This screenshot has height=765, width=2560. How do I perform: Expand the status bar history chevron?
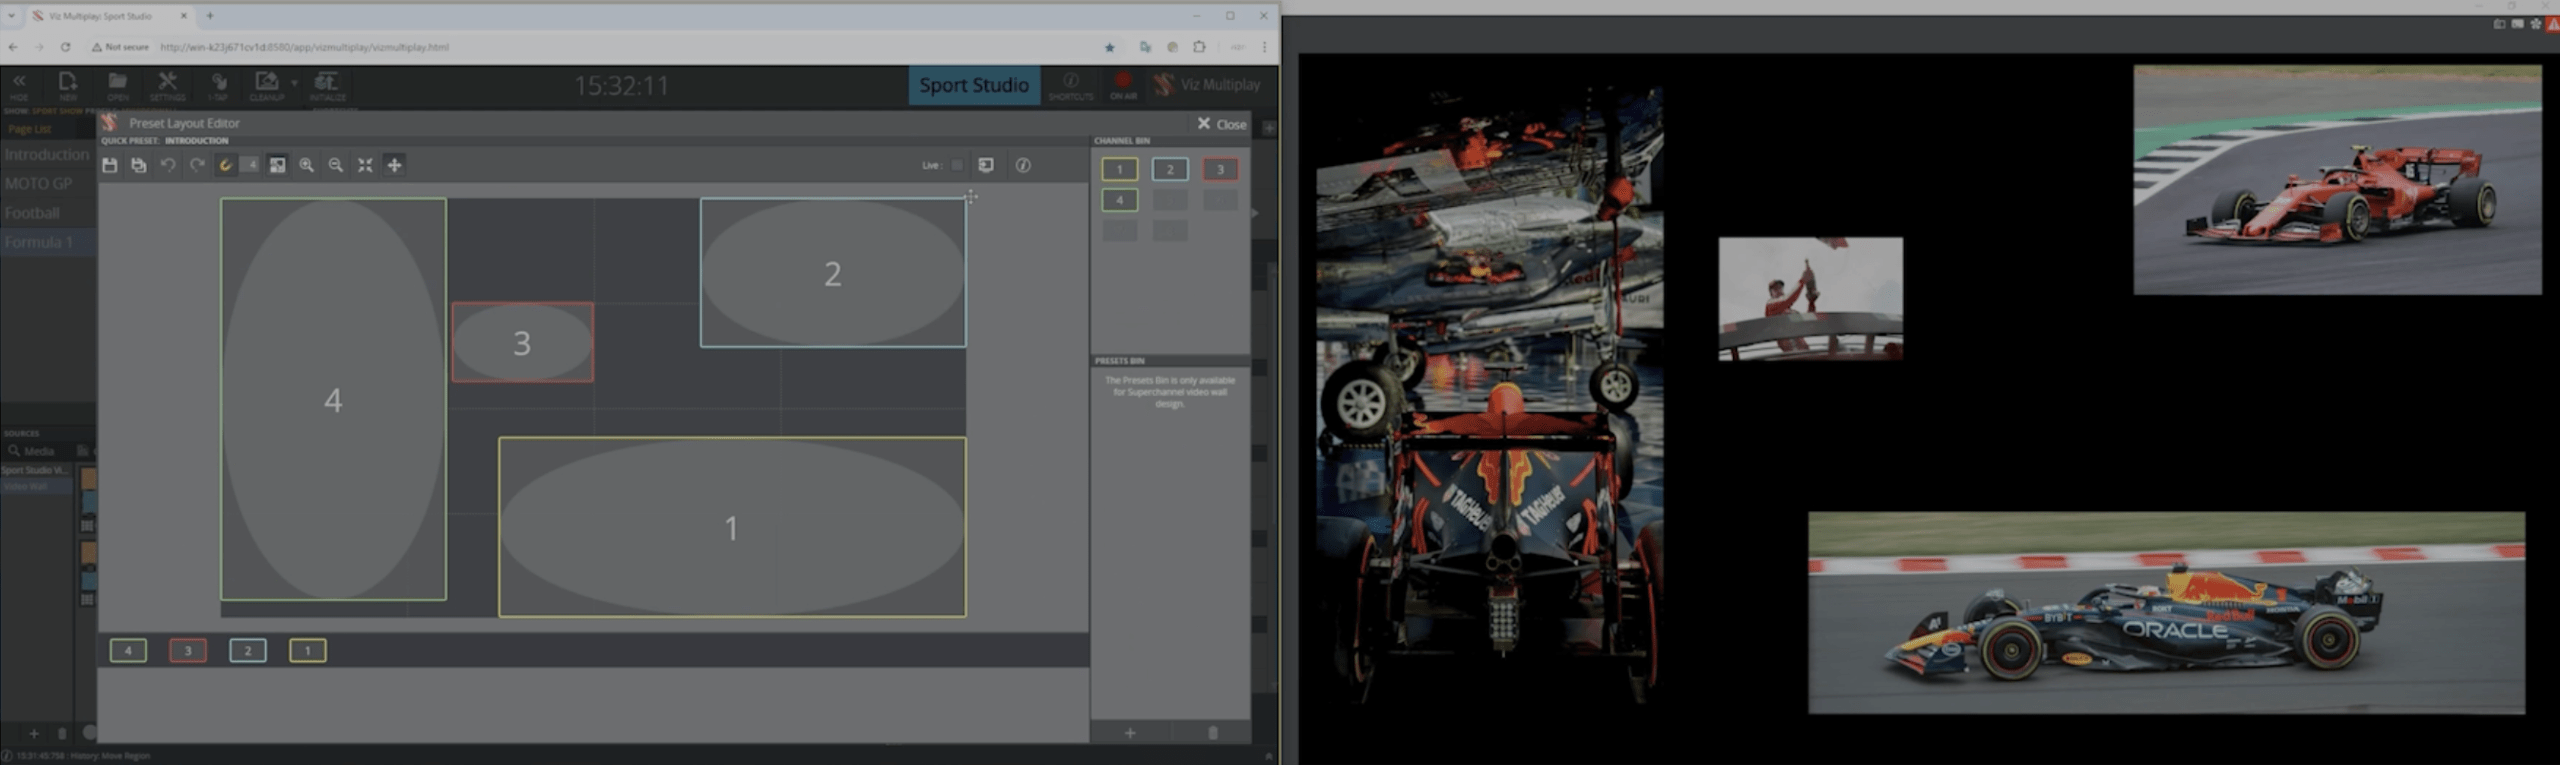click(1268, 756)
